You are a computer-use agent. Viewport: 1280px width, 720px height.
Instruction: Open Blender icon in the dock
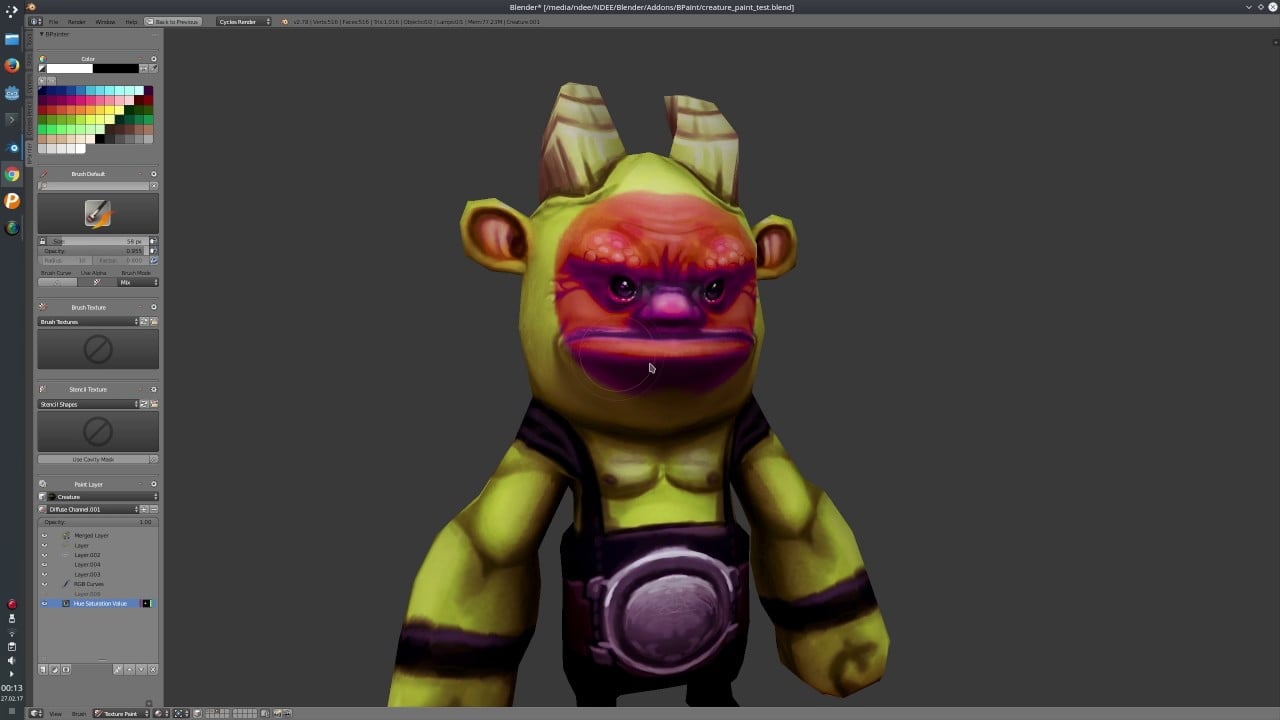(x=12, y=147)
